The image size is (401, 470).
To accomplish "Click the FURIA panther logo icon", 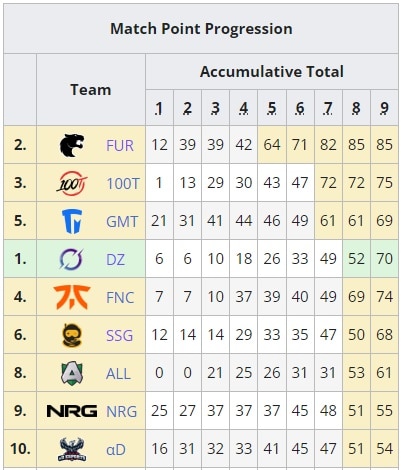I will click(72, 145).
